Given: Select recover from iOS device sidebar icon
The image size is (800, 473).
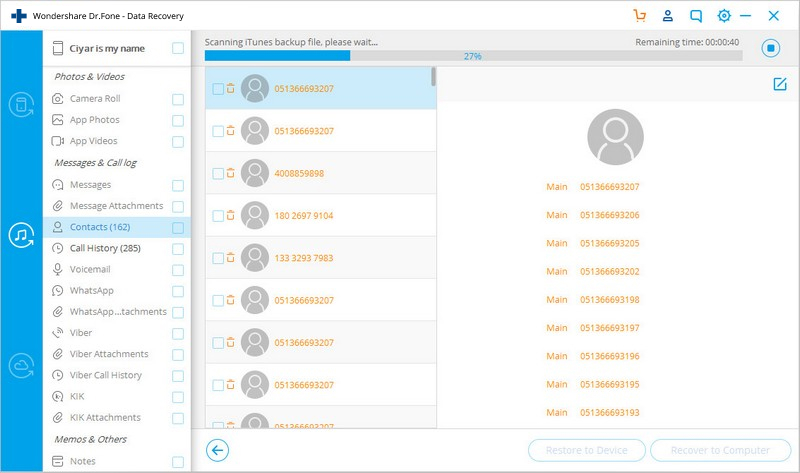Looking at the screenshot, I should pyautogui.click(x=21, y=105).
